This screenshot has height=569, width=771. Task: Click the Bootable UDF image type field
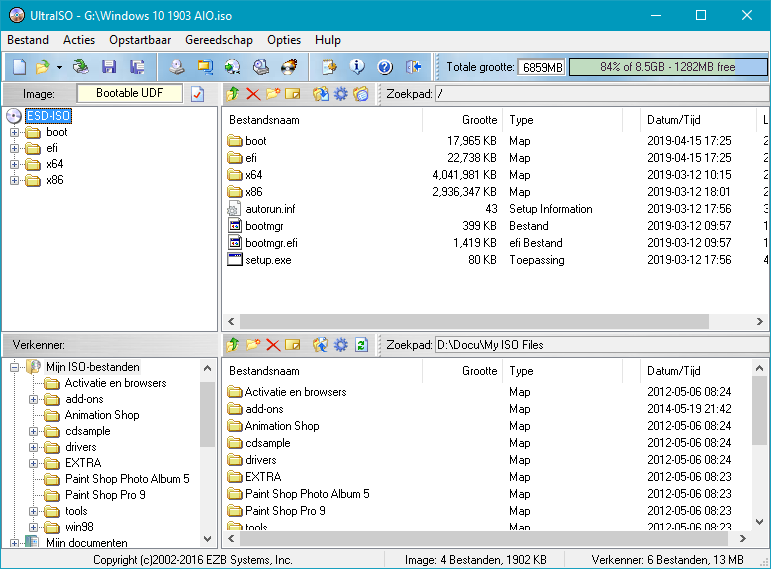[x=129, y=93]
